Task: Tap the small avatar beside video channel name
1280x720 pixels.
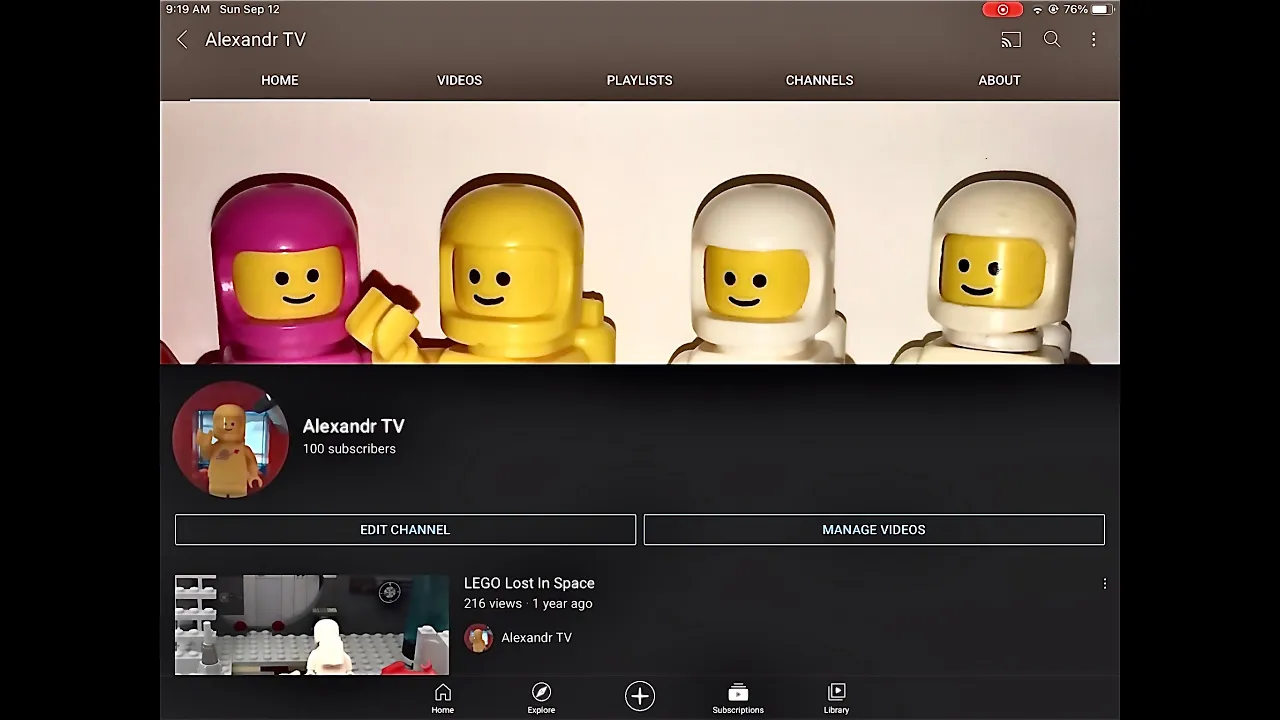Action: pos(478,638)
